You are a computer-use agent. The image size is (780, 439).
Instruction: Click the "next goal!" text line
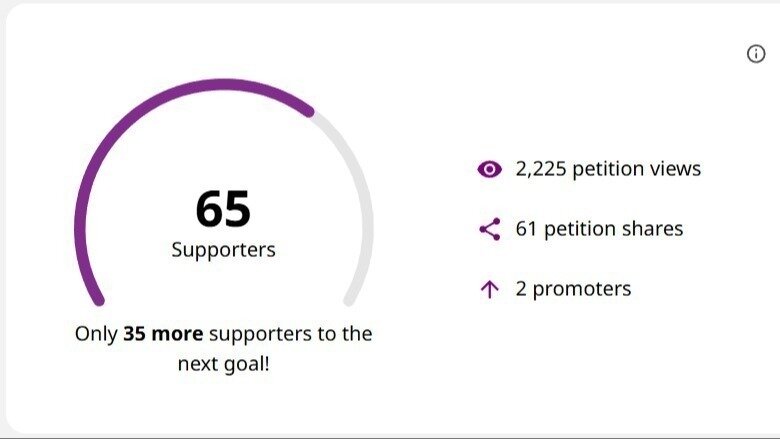[223, 364]
